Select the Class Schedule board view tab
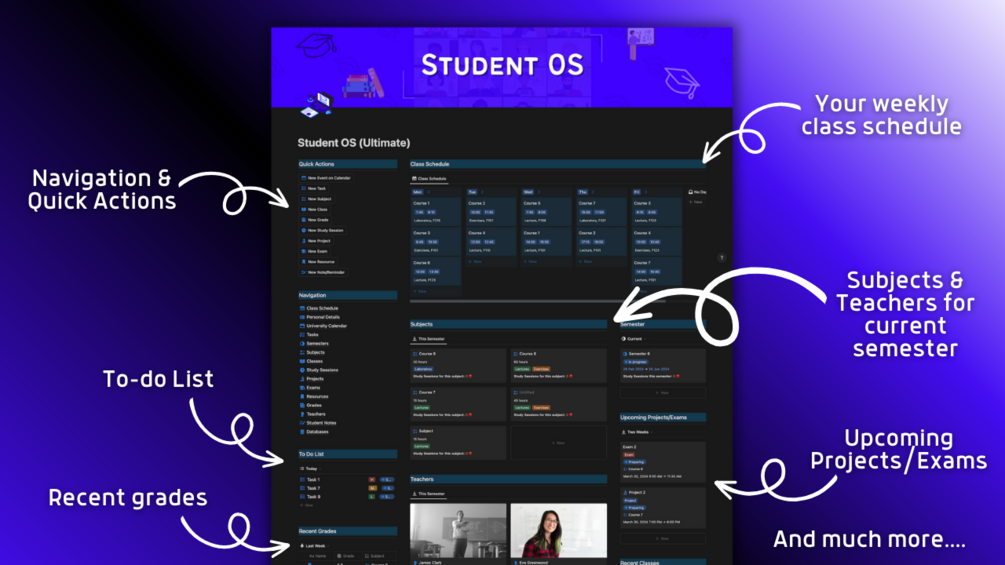Screen dimensions: 1005x565 tap(429, 179)
